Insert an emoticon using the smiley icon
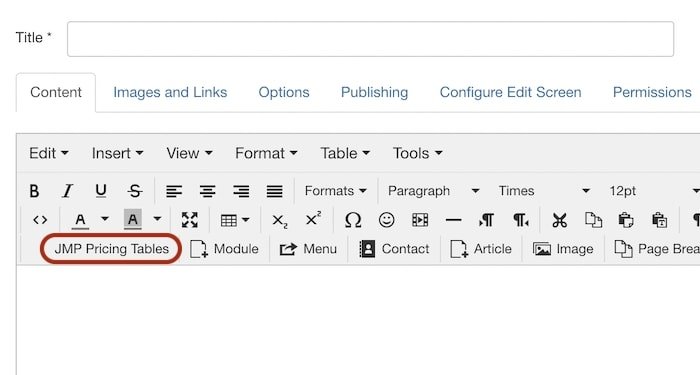The height and width of the screenshot is (375, 700). point(386,220)
